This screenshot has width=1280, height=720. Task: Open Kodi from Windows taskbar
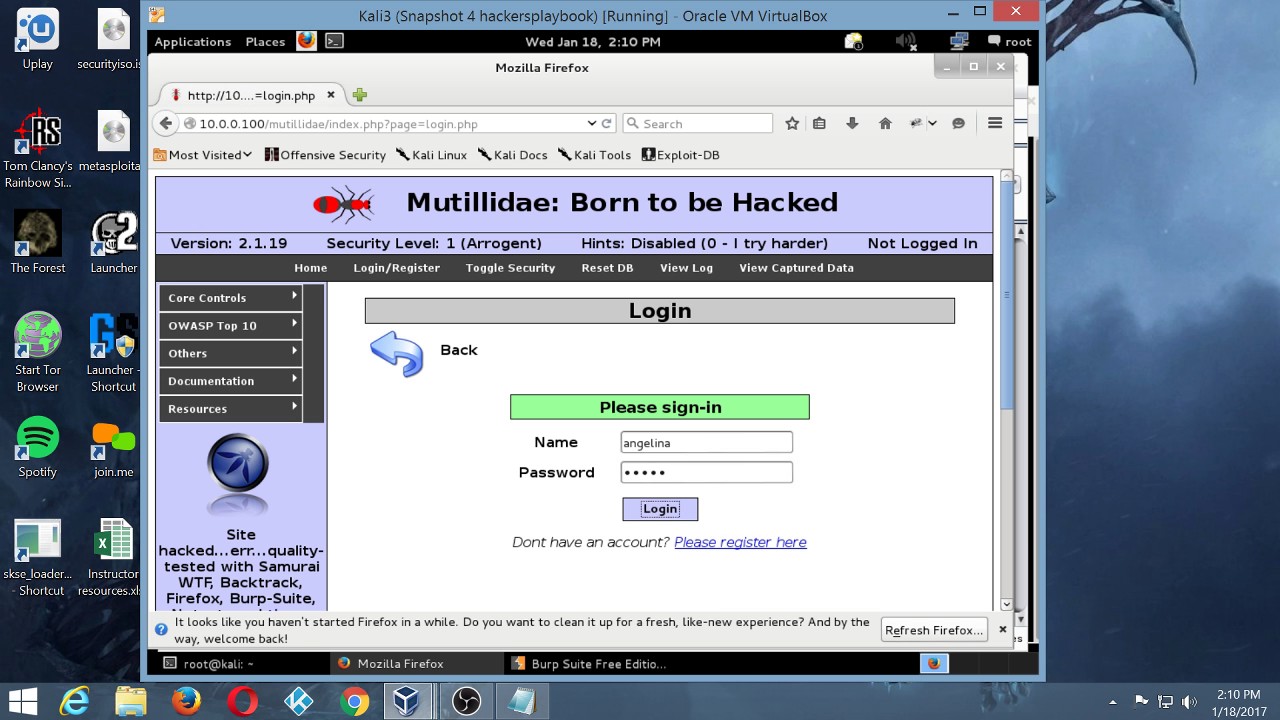coord(298,701)
